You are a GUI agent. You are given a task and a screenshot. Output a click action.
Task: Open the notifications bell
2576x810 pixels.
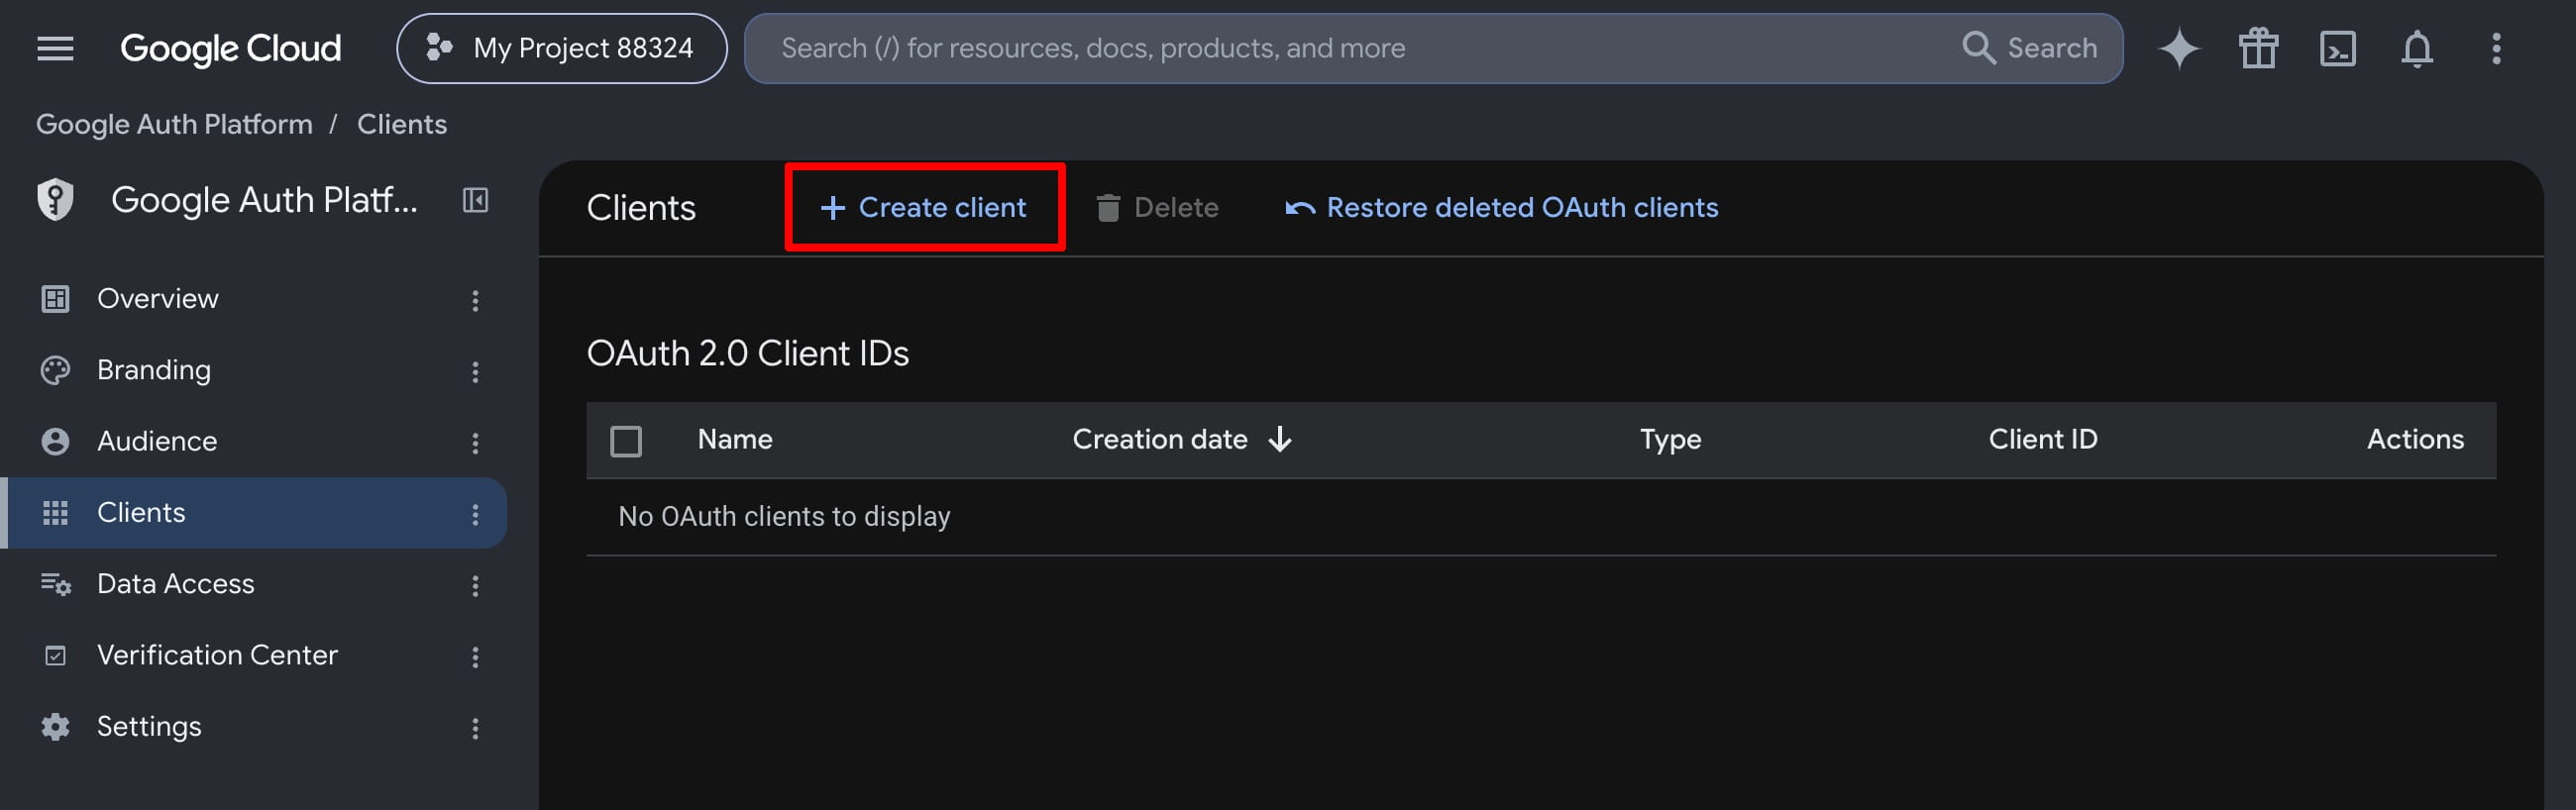[2416, 48]
